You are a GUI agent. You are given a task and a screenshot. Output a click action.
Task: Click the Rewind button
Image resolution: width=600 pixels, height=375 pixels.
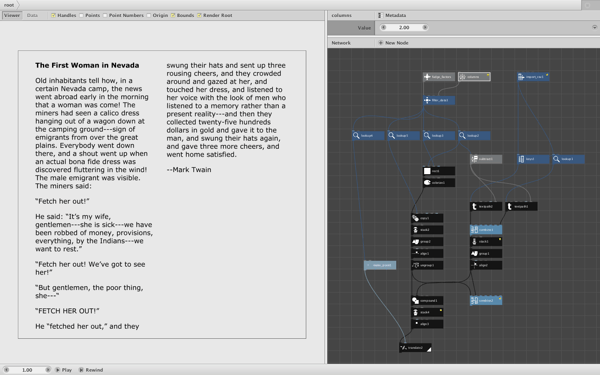(x=91, y=370)
